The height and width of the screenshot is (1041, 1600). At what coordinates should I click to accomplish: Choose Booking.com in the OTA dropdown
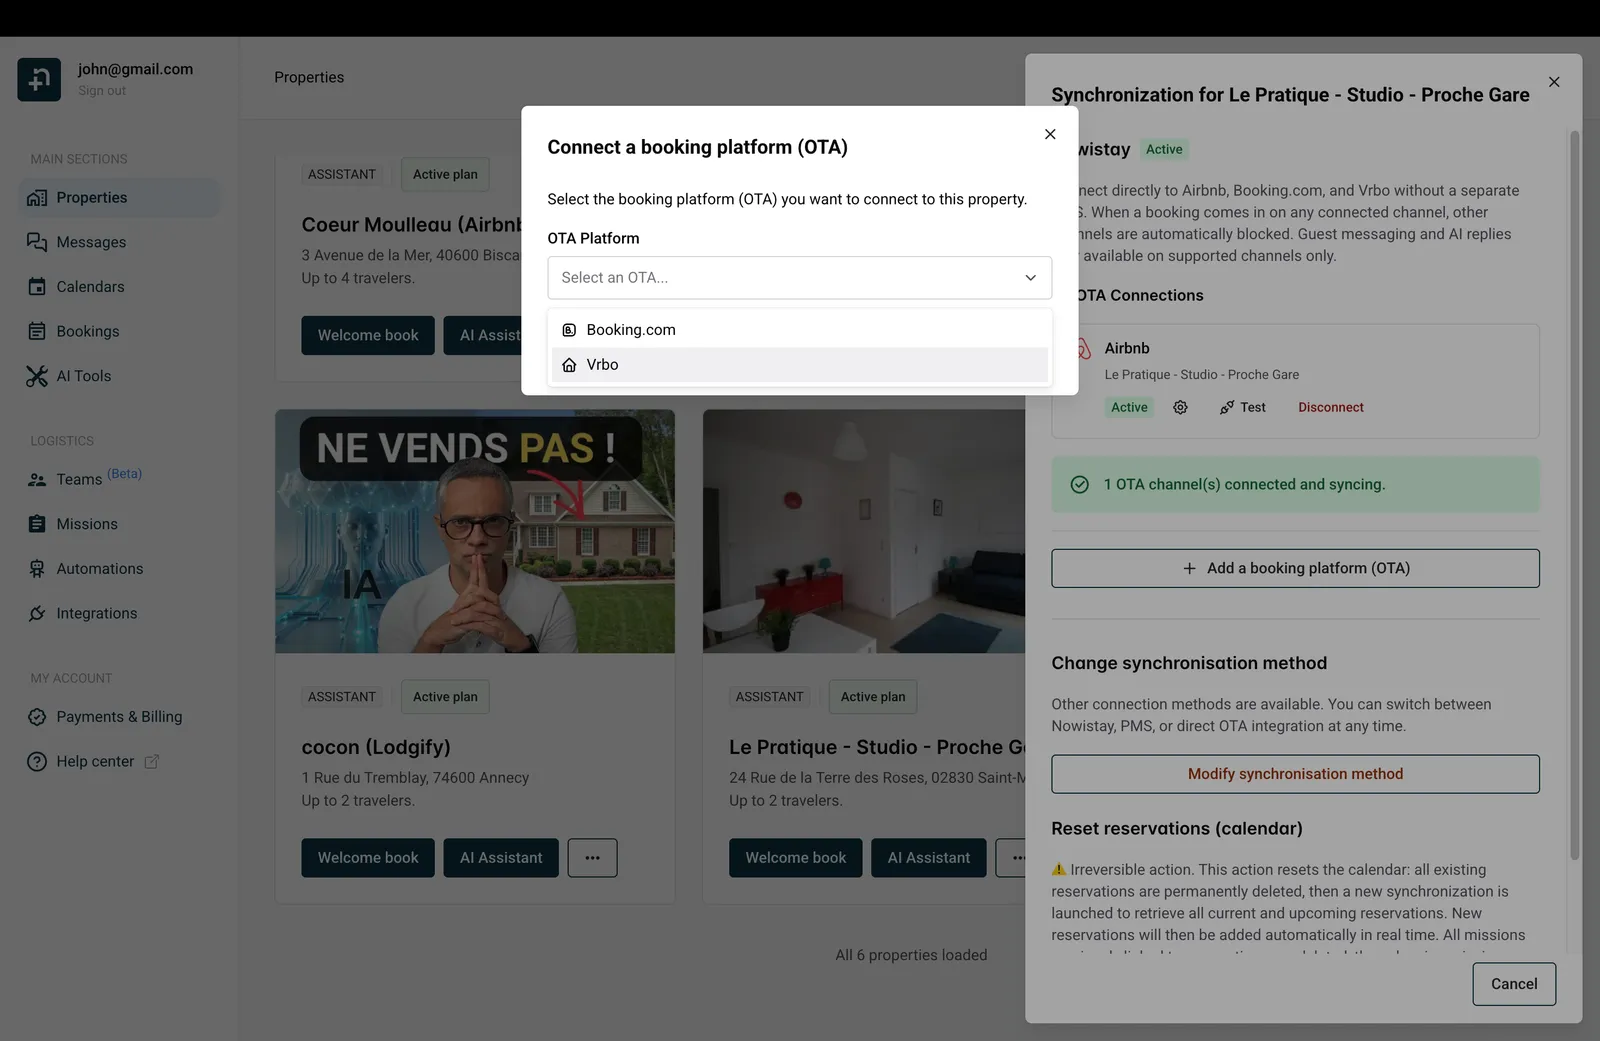799,330
